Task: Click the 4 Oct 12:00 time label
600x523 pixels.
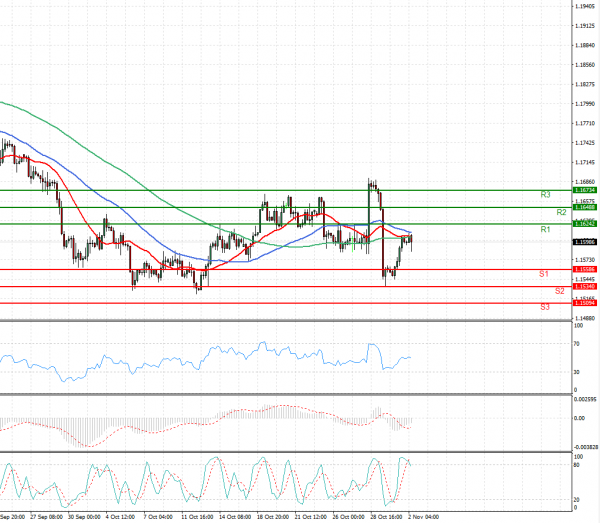Action: (120, 517)
